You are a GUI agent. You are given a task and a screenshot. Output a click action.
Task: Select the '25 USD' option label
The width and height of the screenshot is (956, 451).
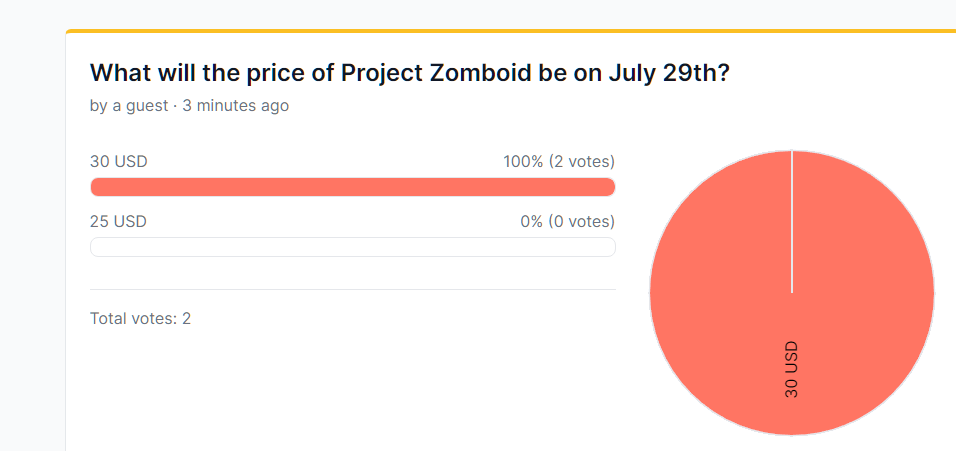coord(118,222)
